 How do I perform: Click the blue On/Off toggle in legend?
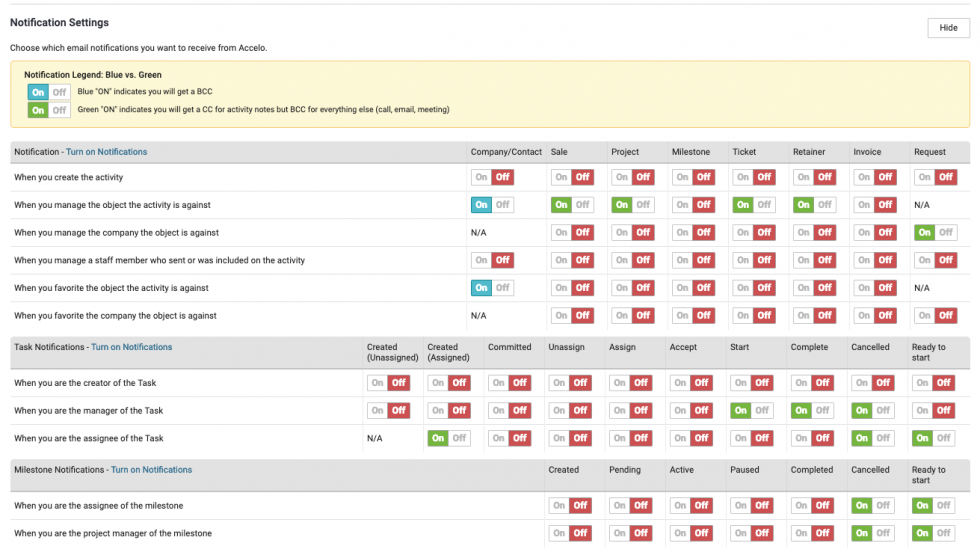(x=49, y=92)
